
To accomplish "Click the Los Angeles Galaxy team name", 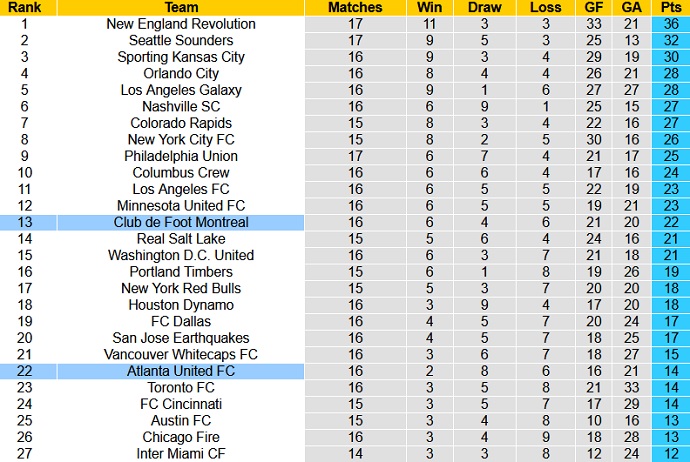I will click(181, 90).
